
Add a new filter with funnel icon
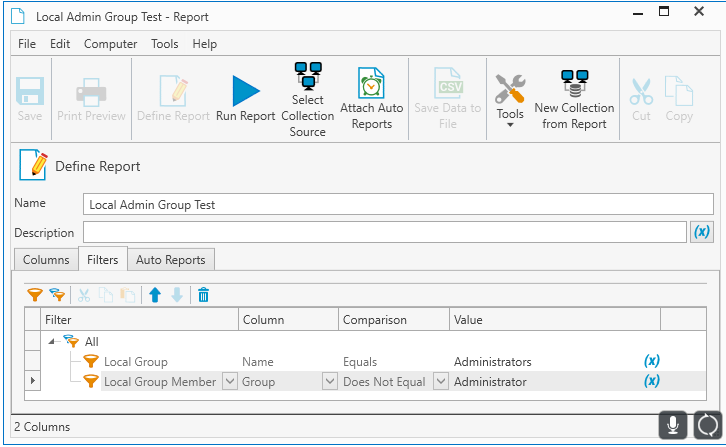pos(35,295)
